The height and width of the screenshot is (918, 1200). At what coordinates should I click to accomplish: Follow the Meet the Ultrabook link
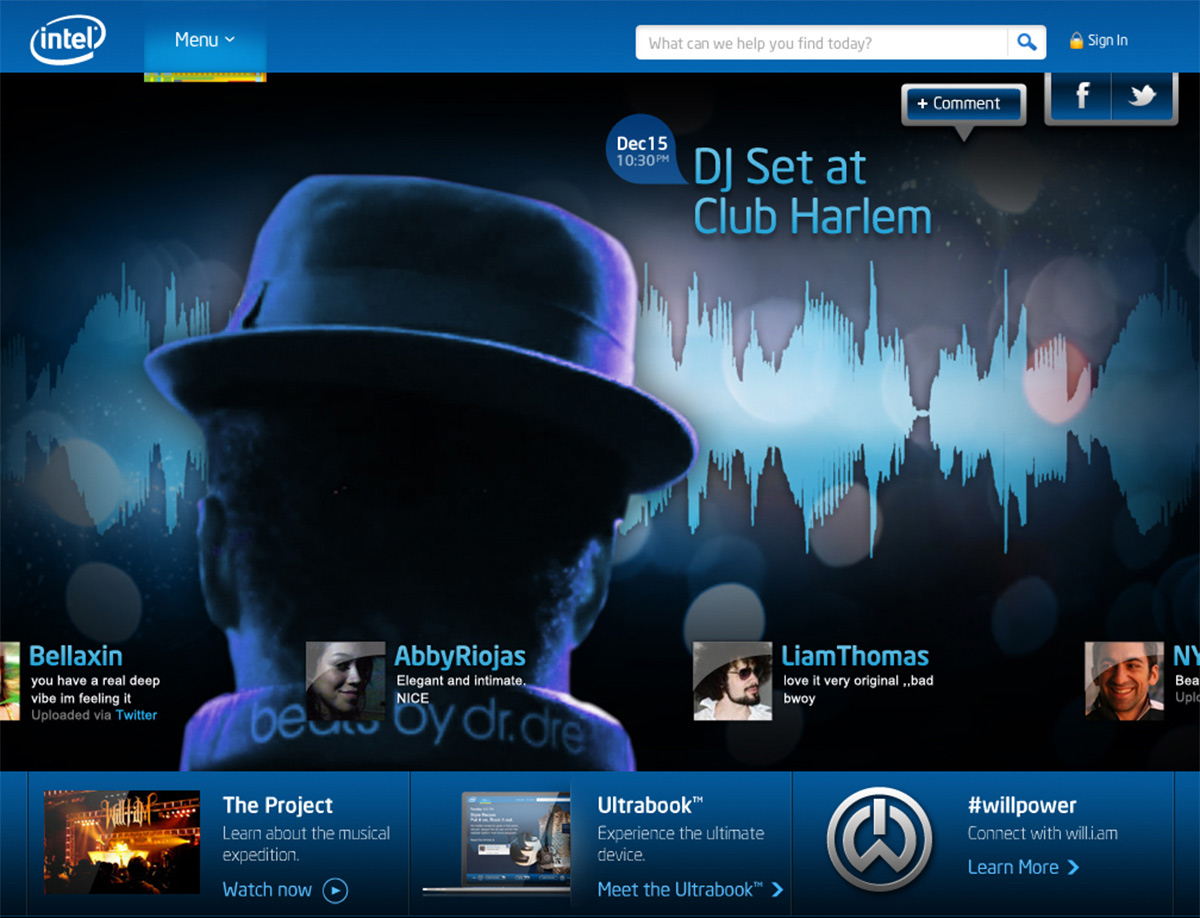click(x=680, y=889)
